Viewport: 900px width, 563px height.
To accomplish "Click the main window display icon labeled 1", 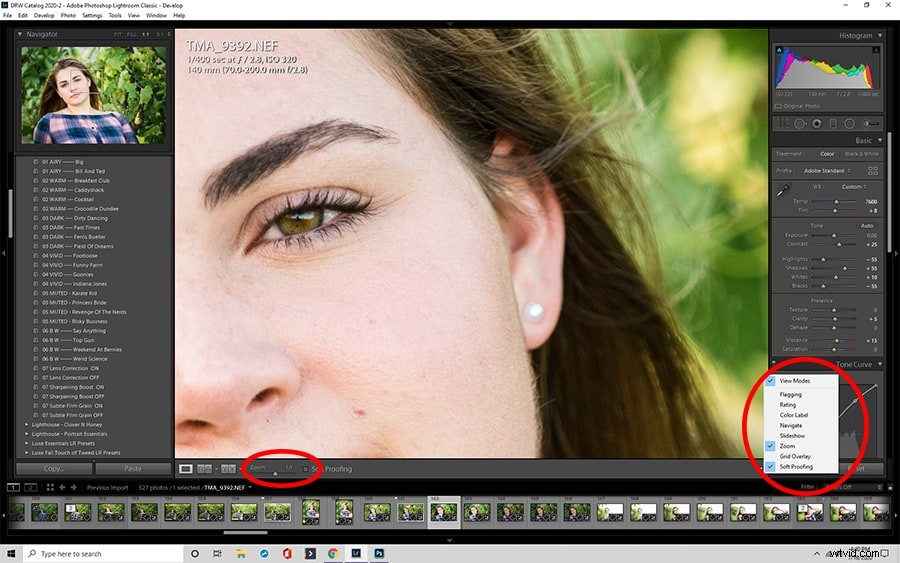I will (x=13, y=487).
